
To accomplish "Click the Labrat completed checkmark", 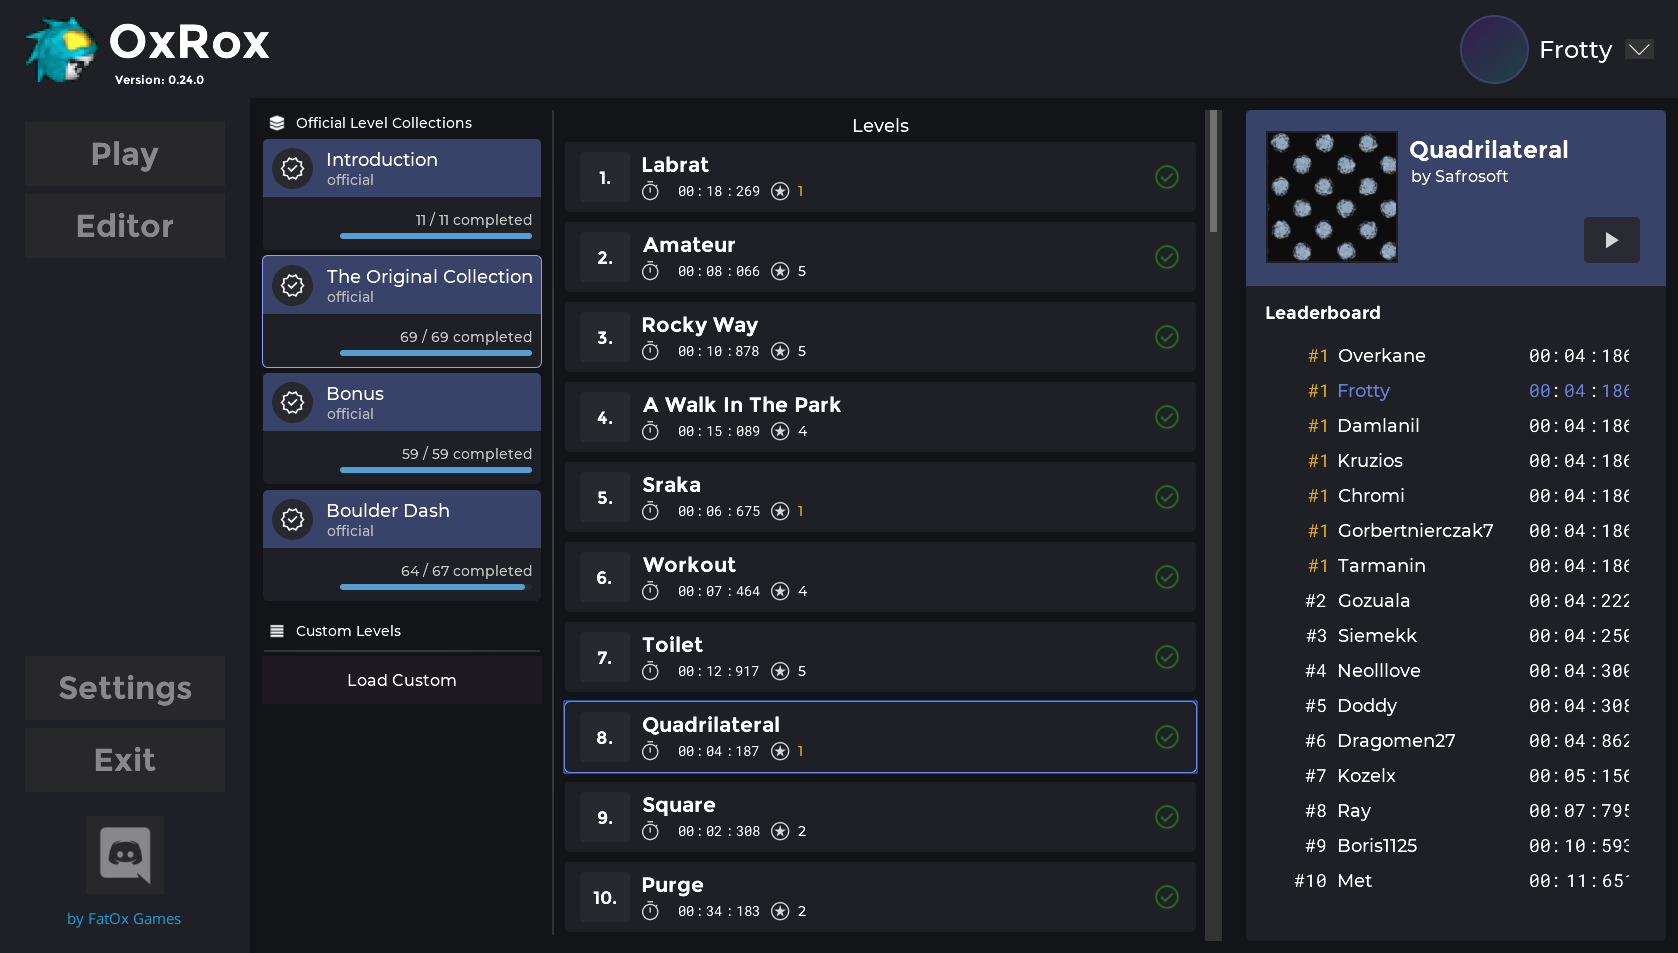I will (x=1166, y=177).
